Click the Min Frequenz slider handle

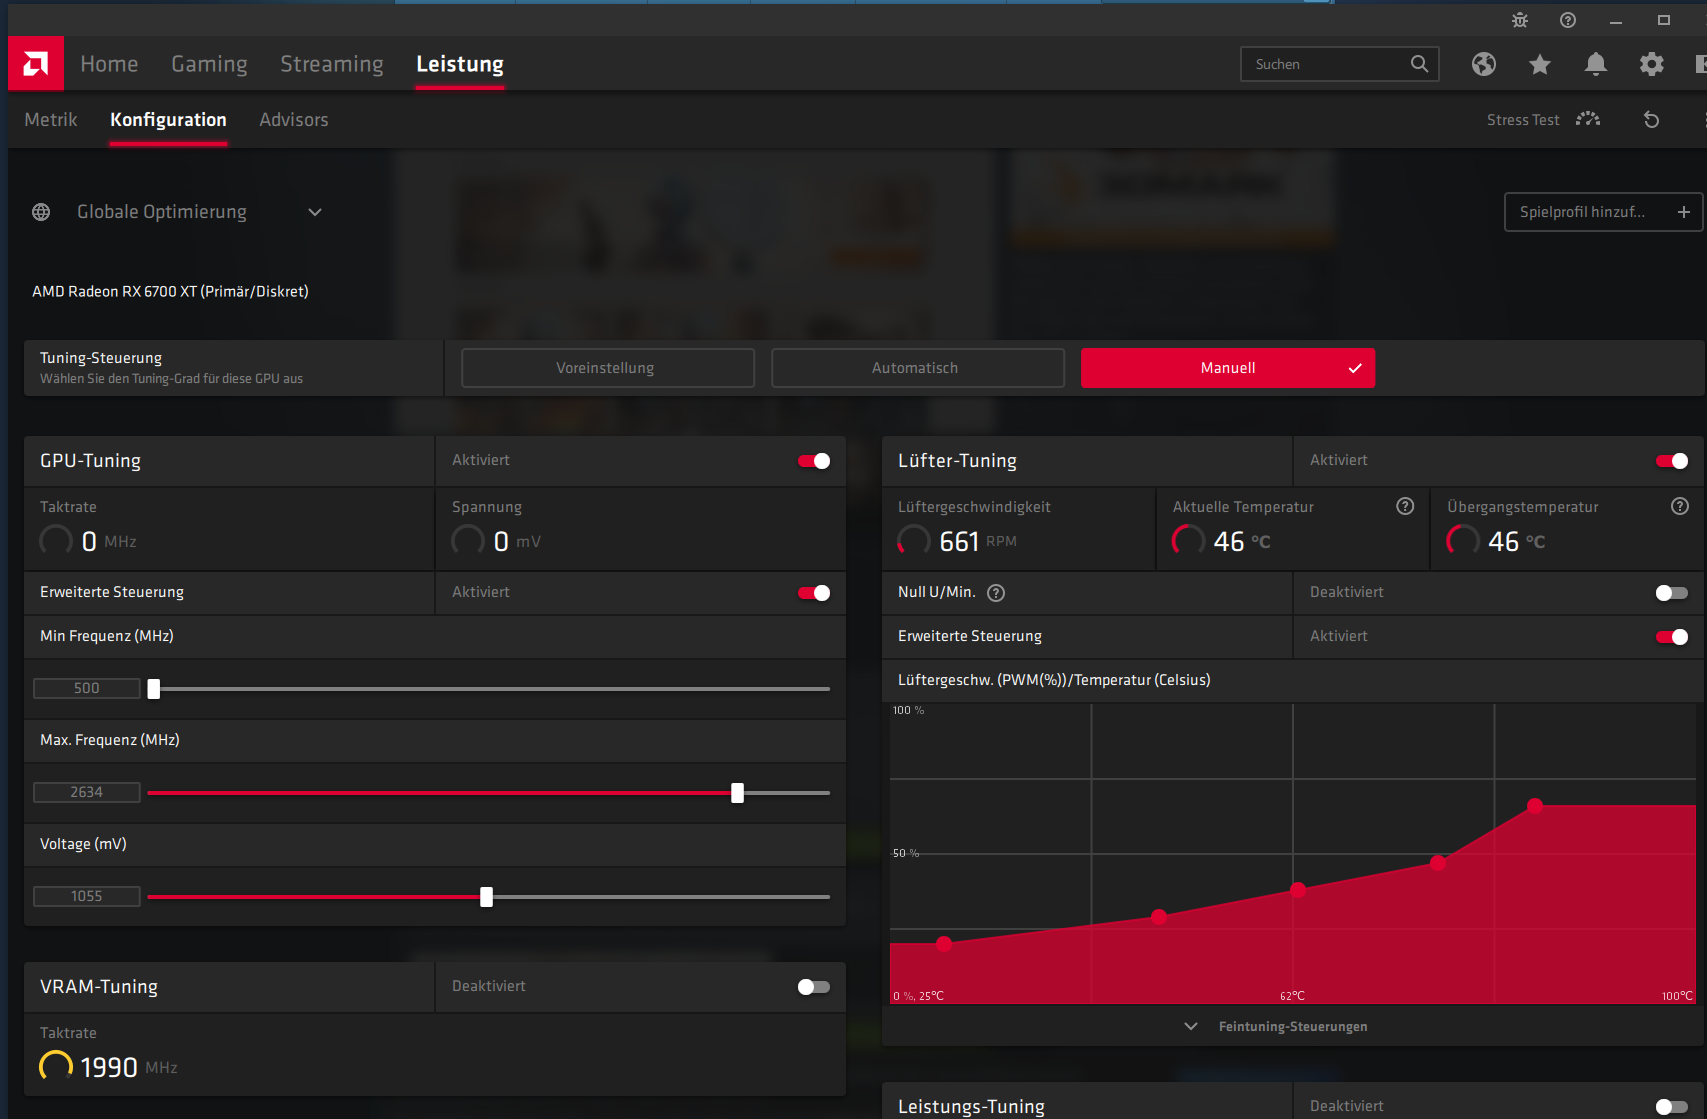154,689
